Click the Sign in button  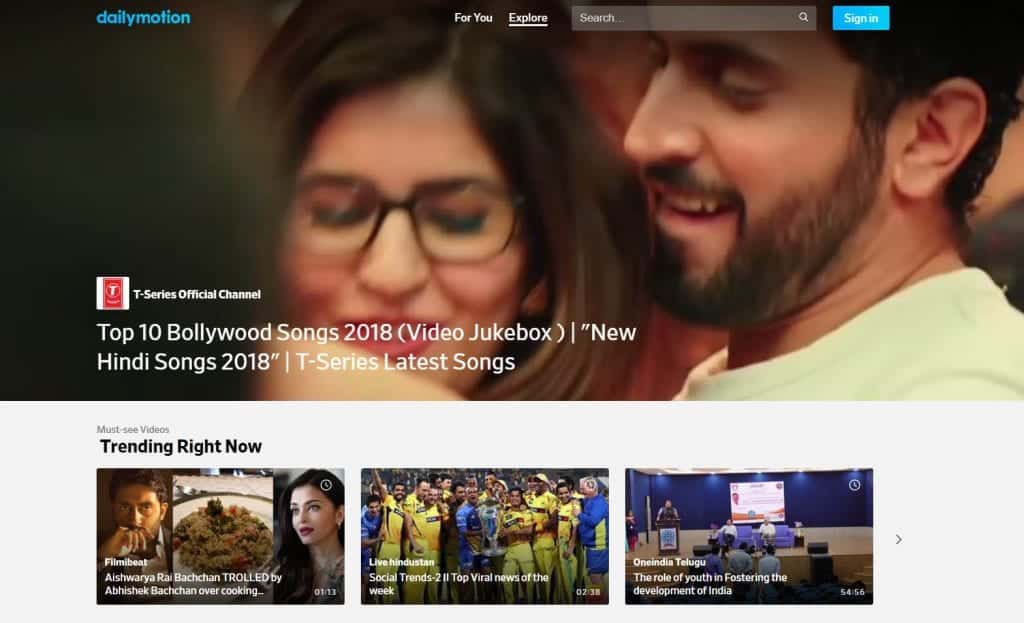tap(860, 17)
